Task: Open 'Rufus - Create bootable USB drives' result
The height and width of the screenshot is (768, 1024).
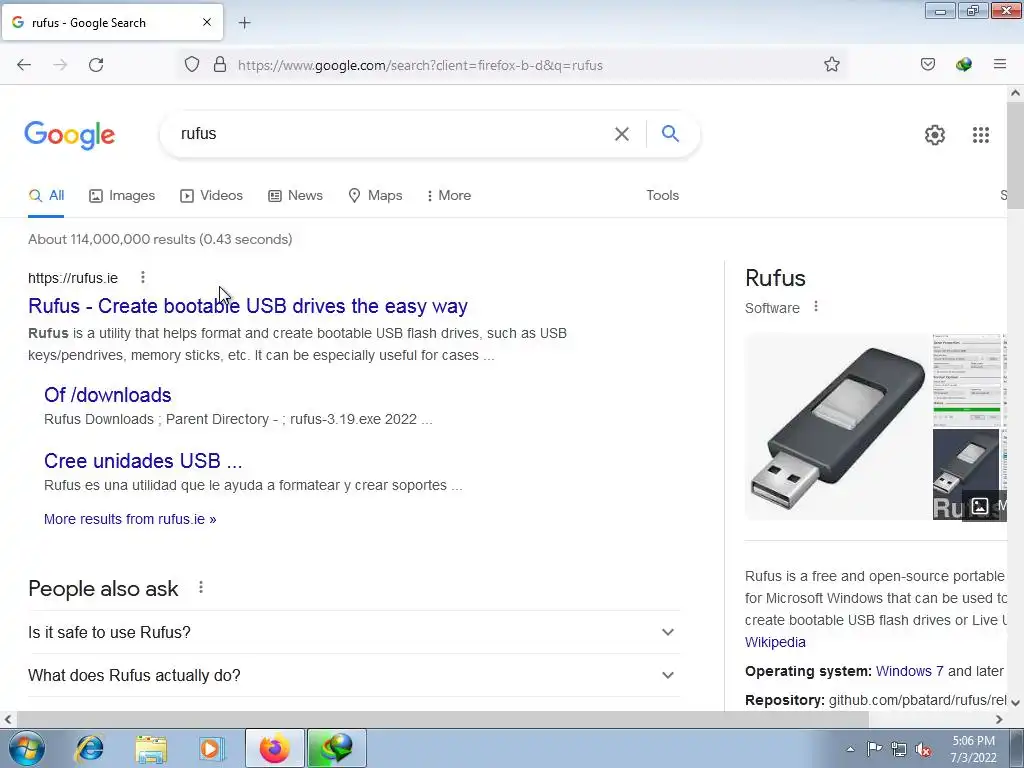Action: click(248, 306)
